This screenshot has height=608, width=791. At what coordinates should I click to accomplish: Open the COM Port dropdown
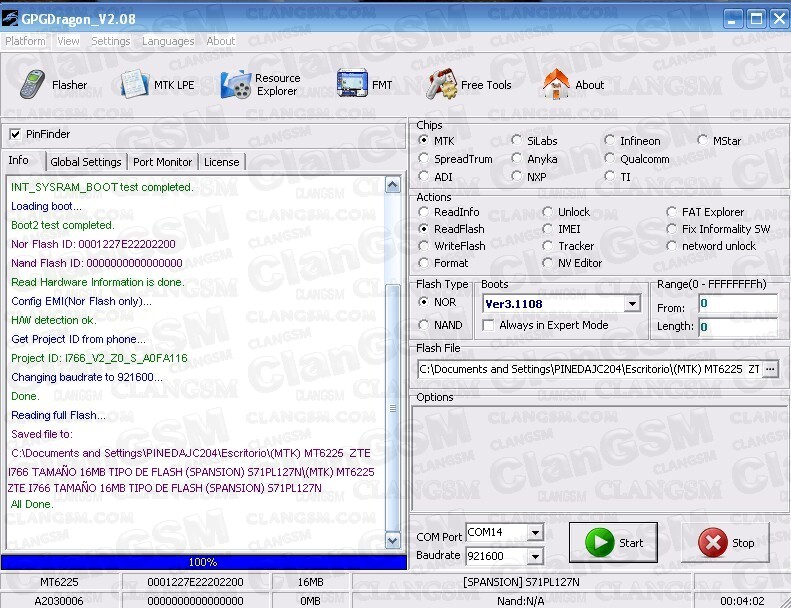[x=535, y=532]
